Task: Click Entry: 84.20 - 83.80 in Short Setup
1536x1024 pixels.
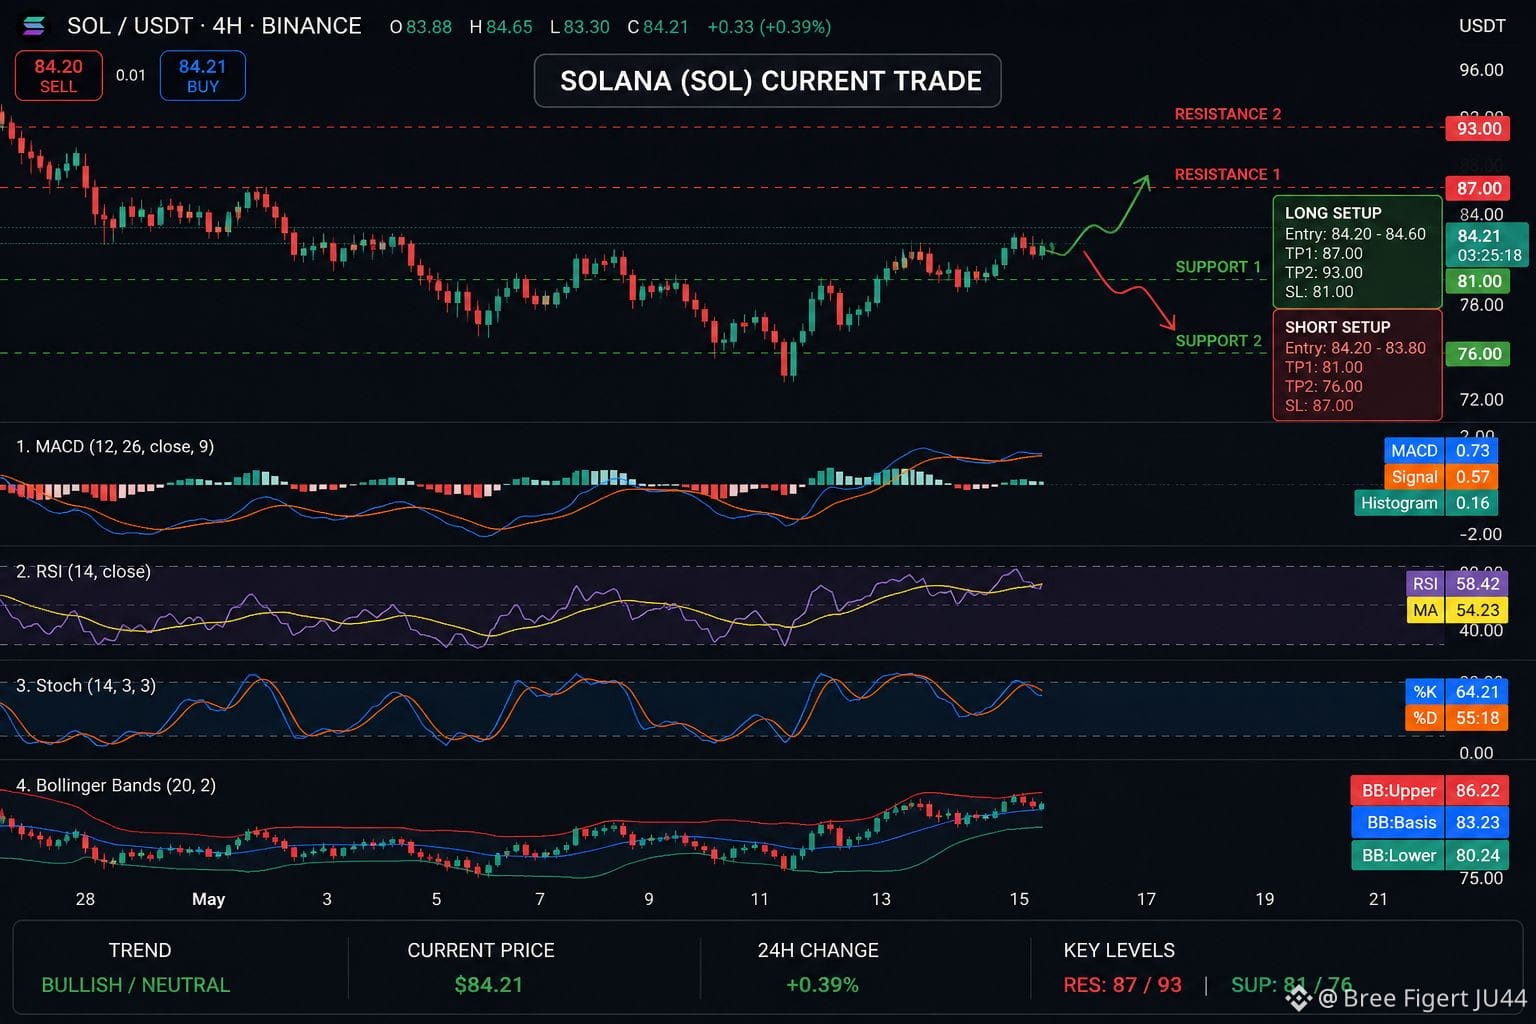Action: [x=1355, y=348]
